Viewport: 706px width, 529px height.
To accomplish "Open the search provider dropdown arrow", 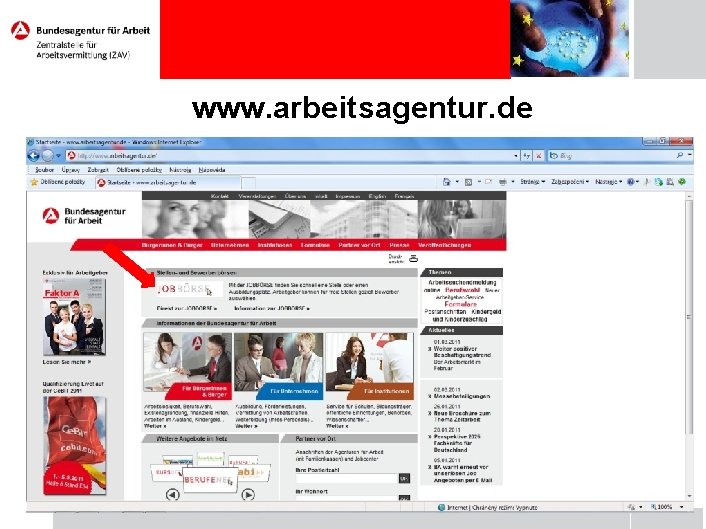I will click(x=690, y=155).
